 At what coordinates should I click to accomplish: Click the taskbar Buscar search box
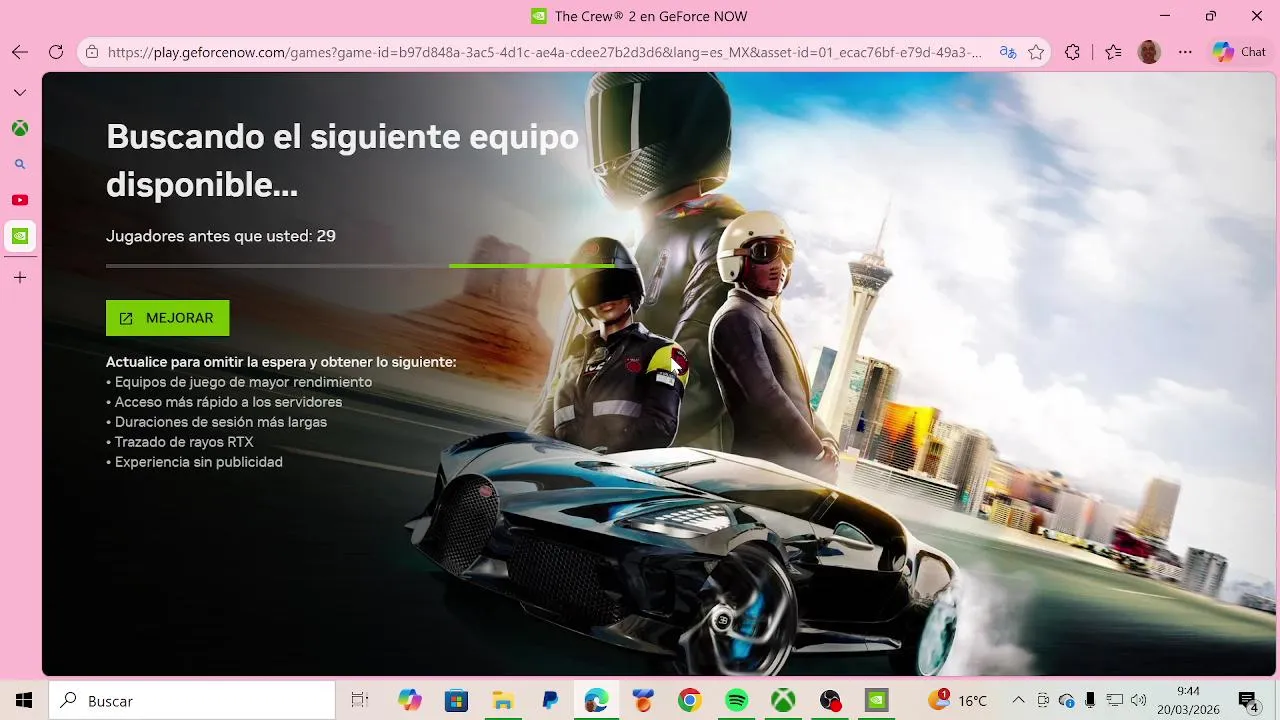pos(192,701)
